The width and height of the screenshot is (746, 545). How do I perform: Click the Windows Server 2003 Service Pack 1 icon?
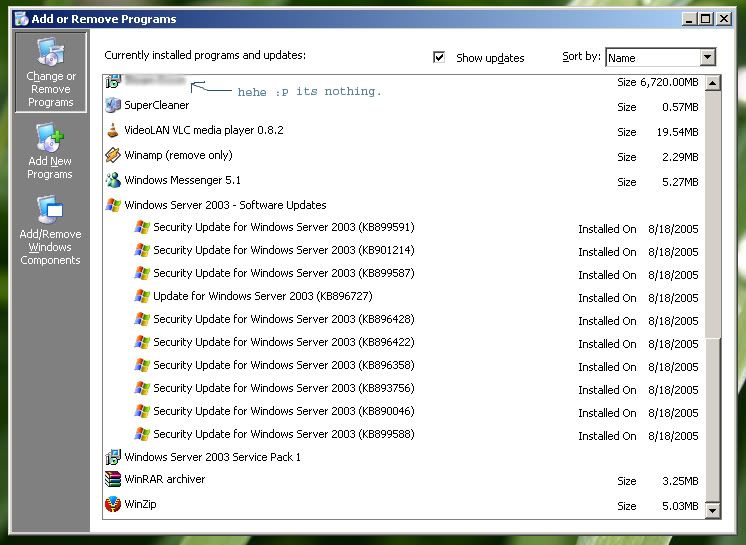[x=113, y=457]
